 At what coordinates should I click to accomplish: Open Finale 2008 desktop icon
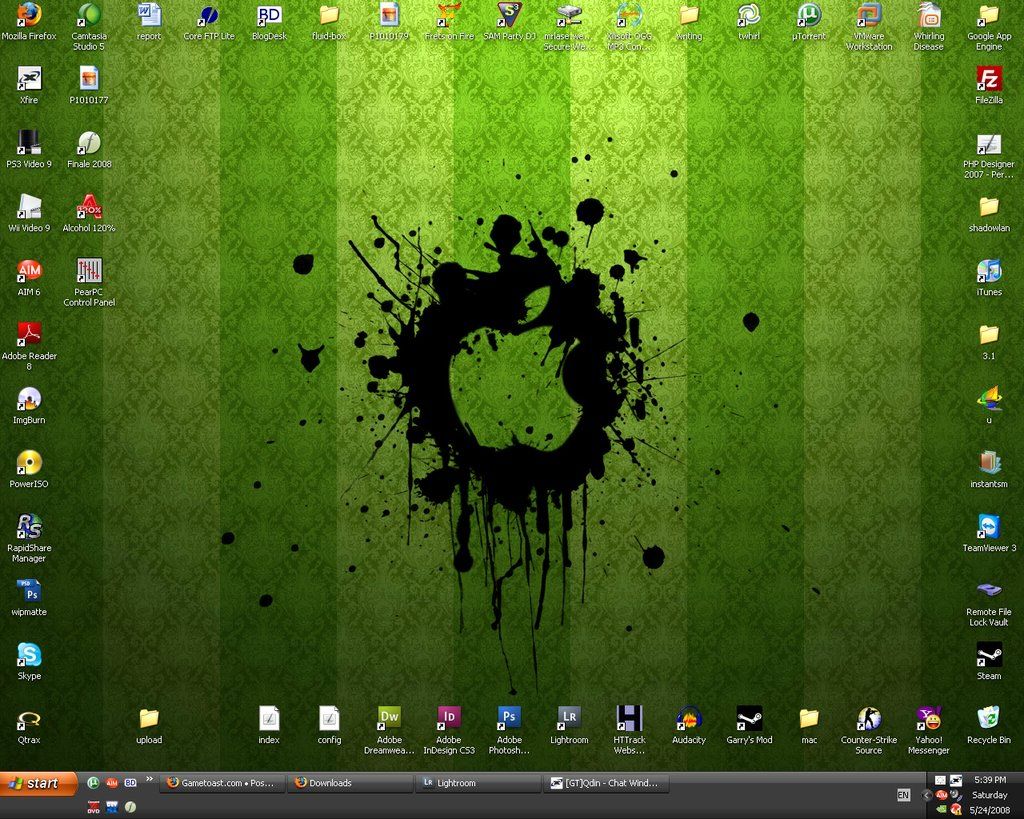(x=89, y=150)
